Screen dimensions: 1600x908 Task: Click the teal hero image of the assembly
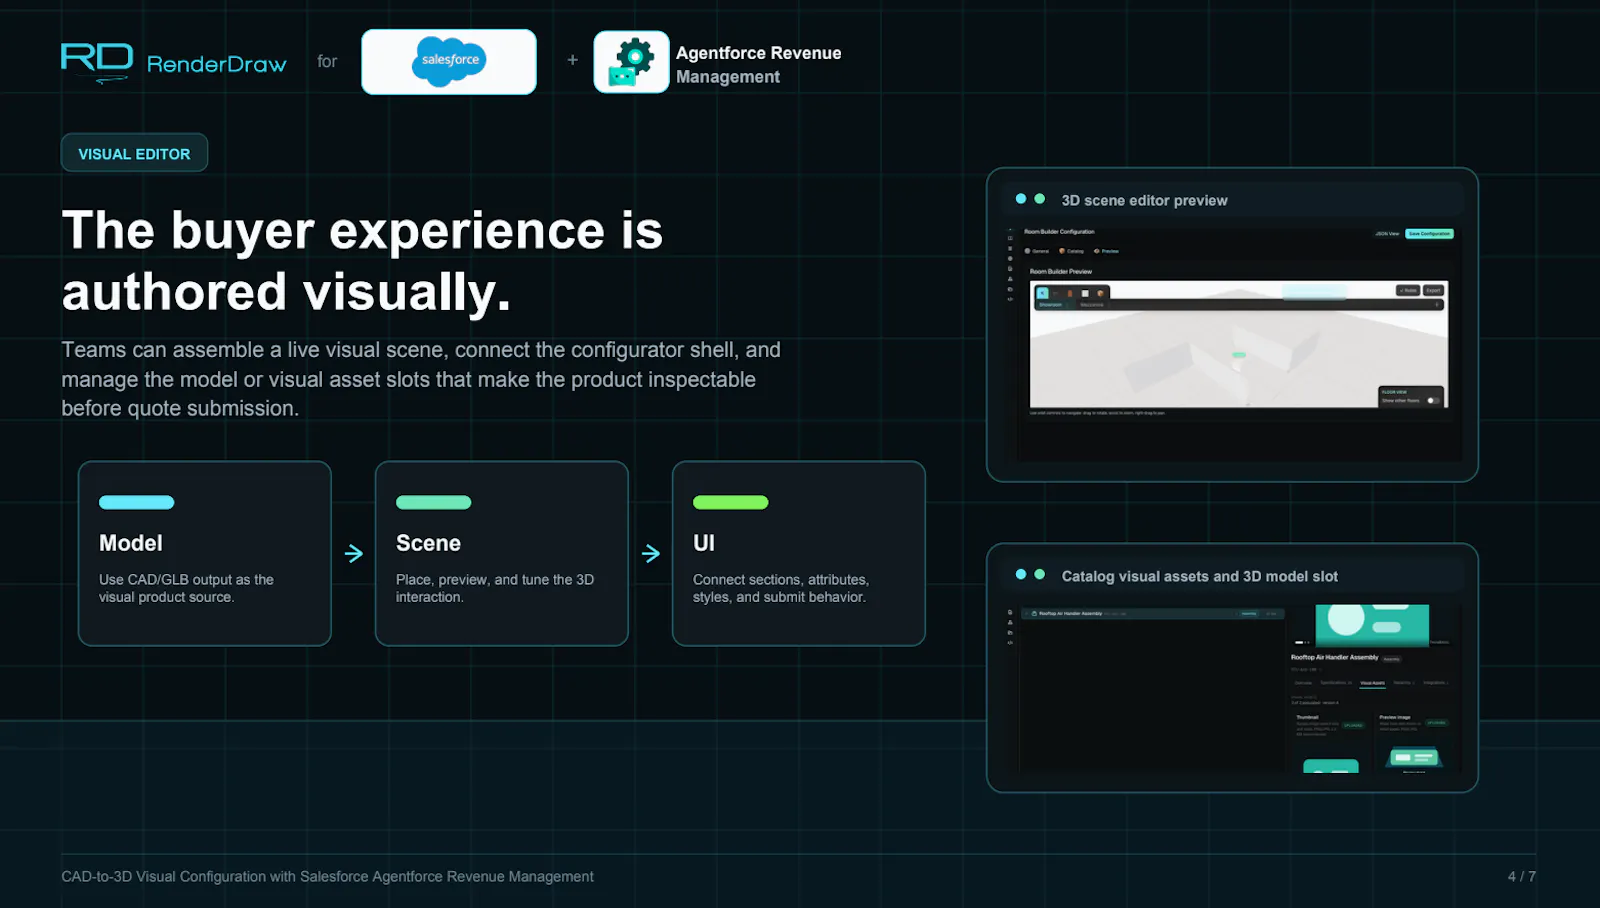(x=1372, y=625)
